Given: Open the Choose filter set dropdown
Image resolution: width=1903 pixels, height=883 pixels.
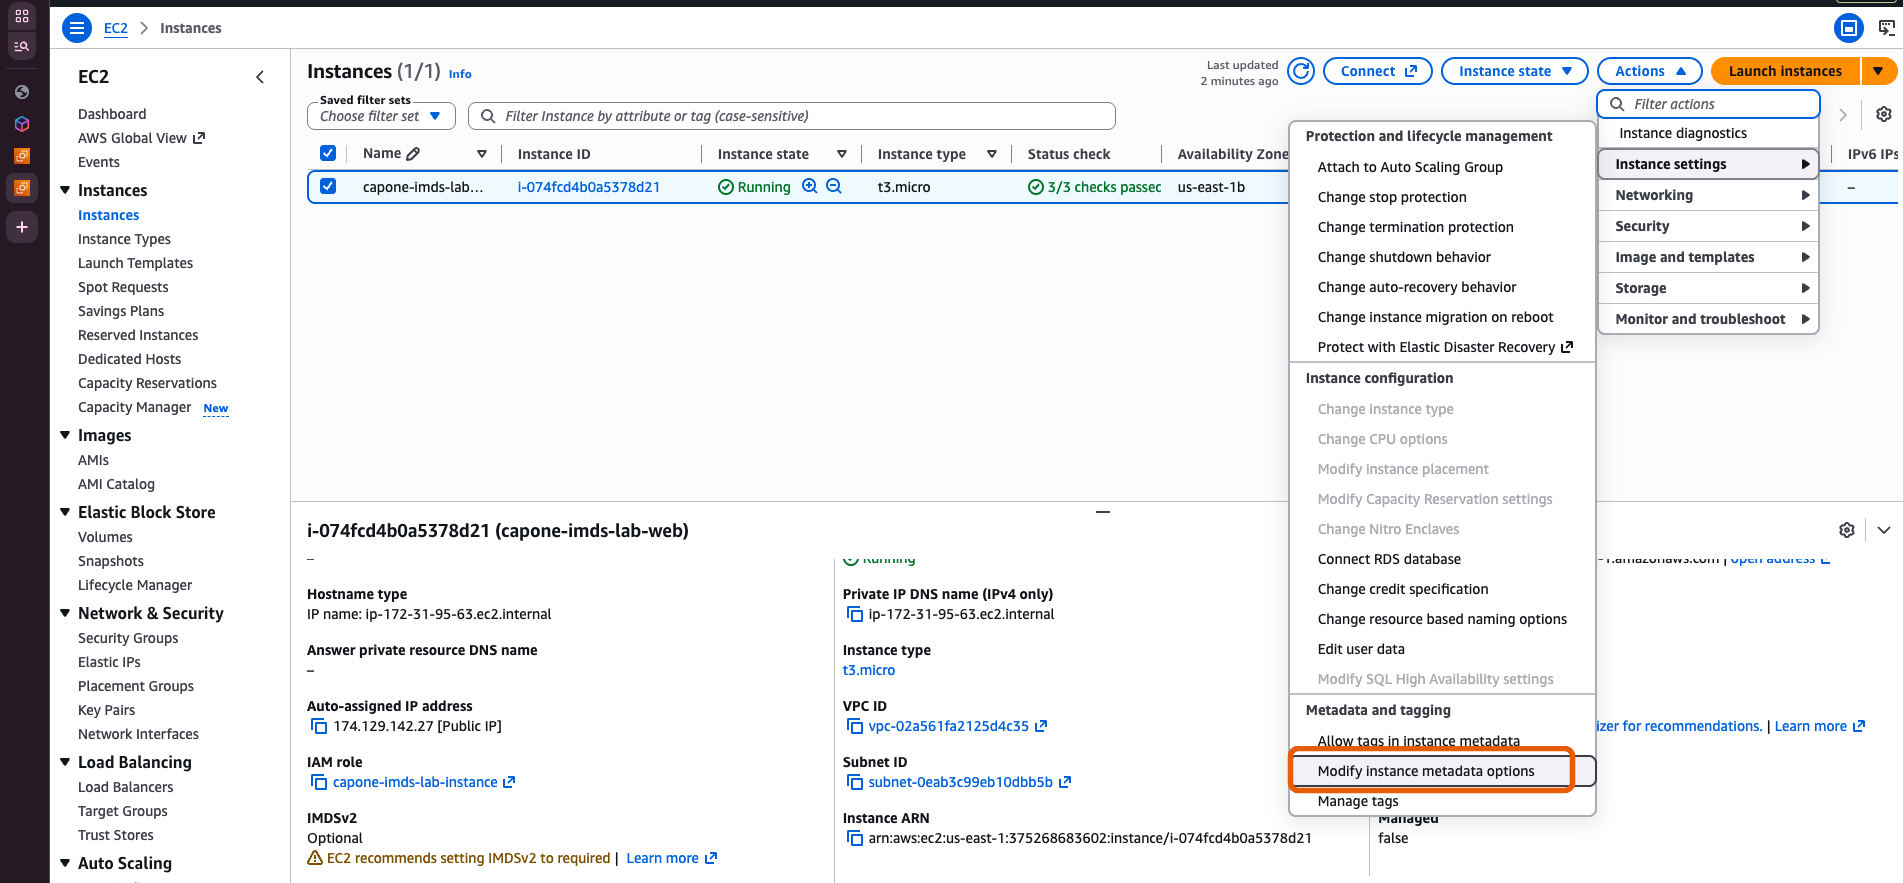Looking at the screenshot, I should pos(381,116).
